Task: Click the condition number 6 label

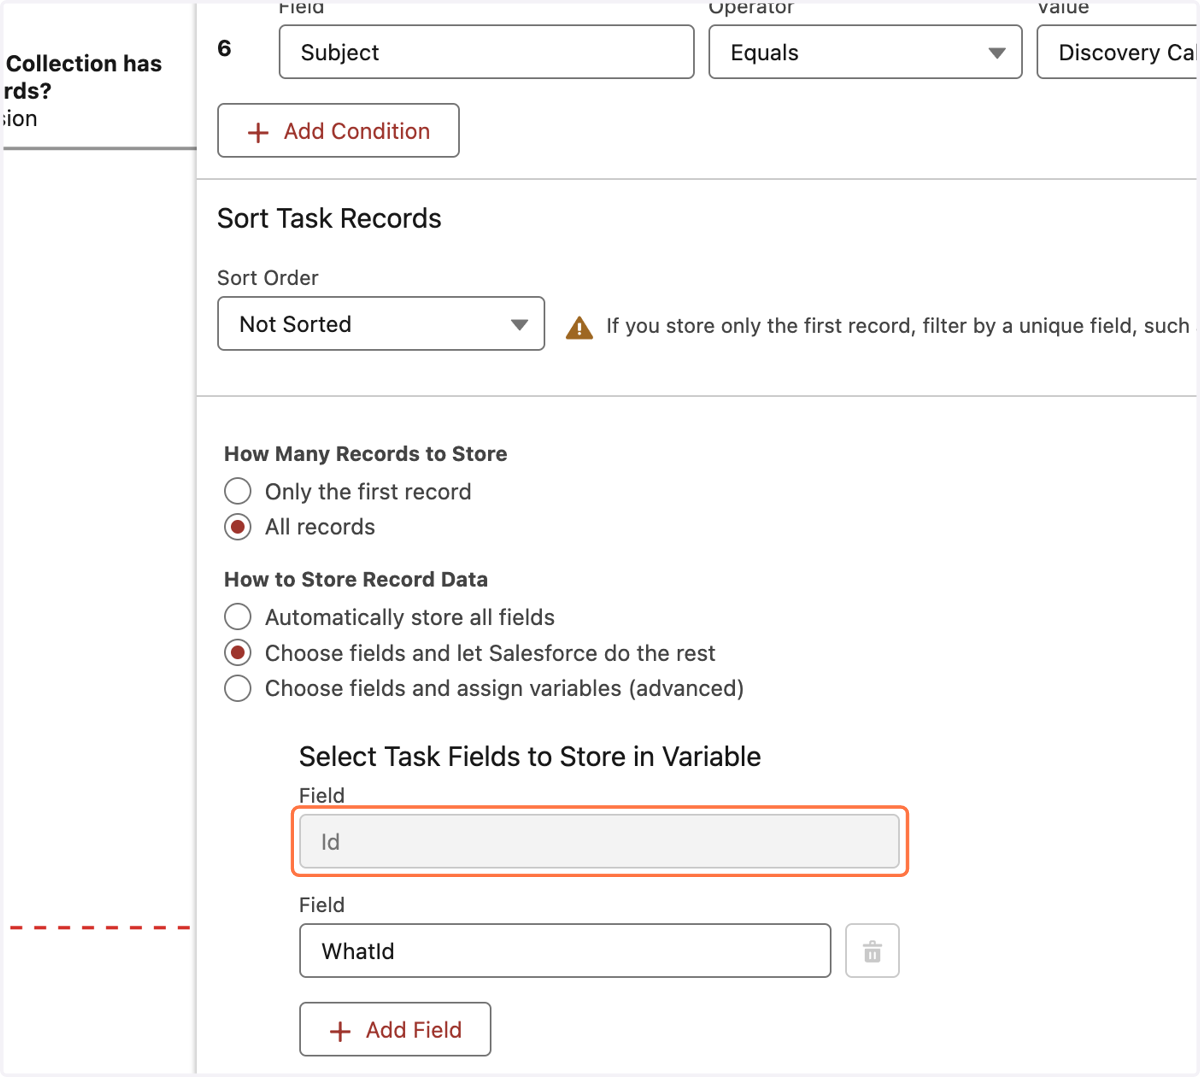Action: (224, 48)
